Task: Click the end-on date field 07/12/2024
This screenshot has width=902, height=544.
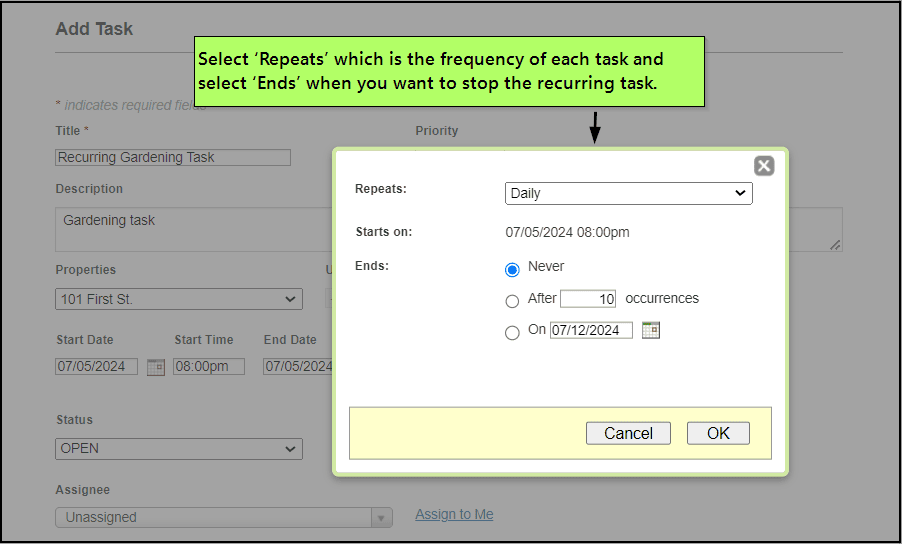Action: tap(591, 330)
